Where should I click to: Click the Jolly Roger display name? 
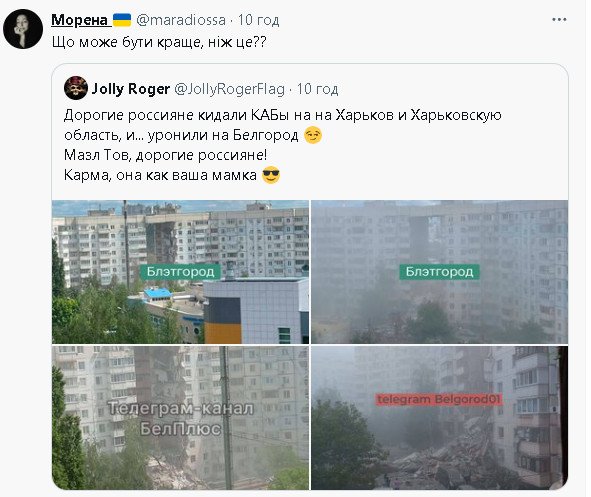click(x=131, y=89)
